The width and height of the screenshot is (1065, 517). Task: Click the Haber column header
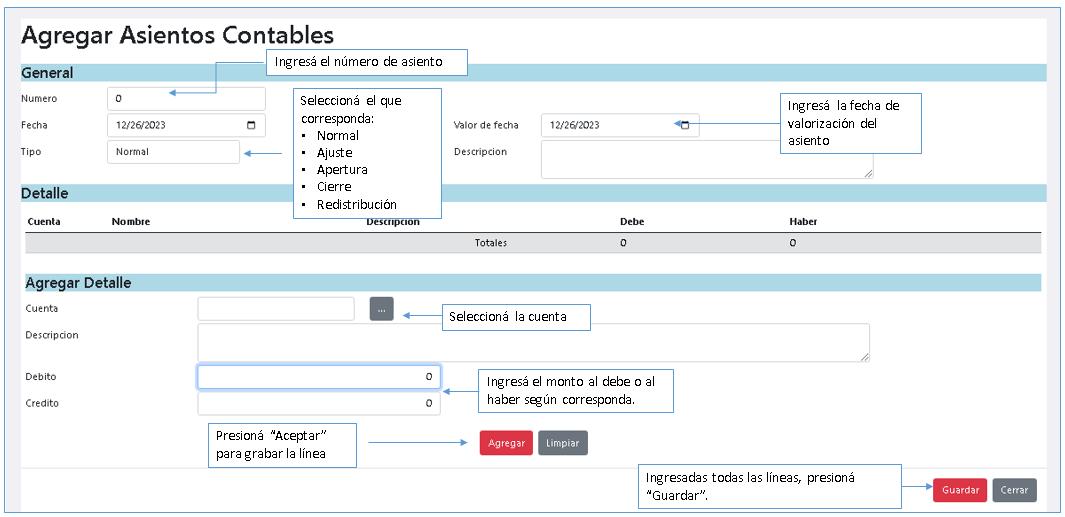pos(802,221)
